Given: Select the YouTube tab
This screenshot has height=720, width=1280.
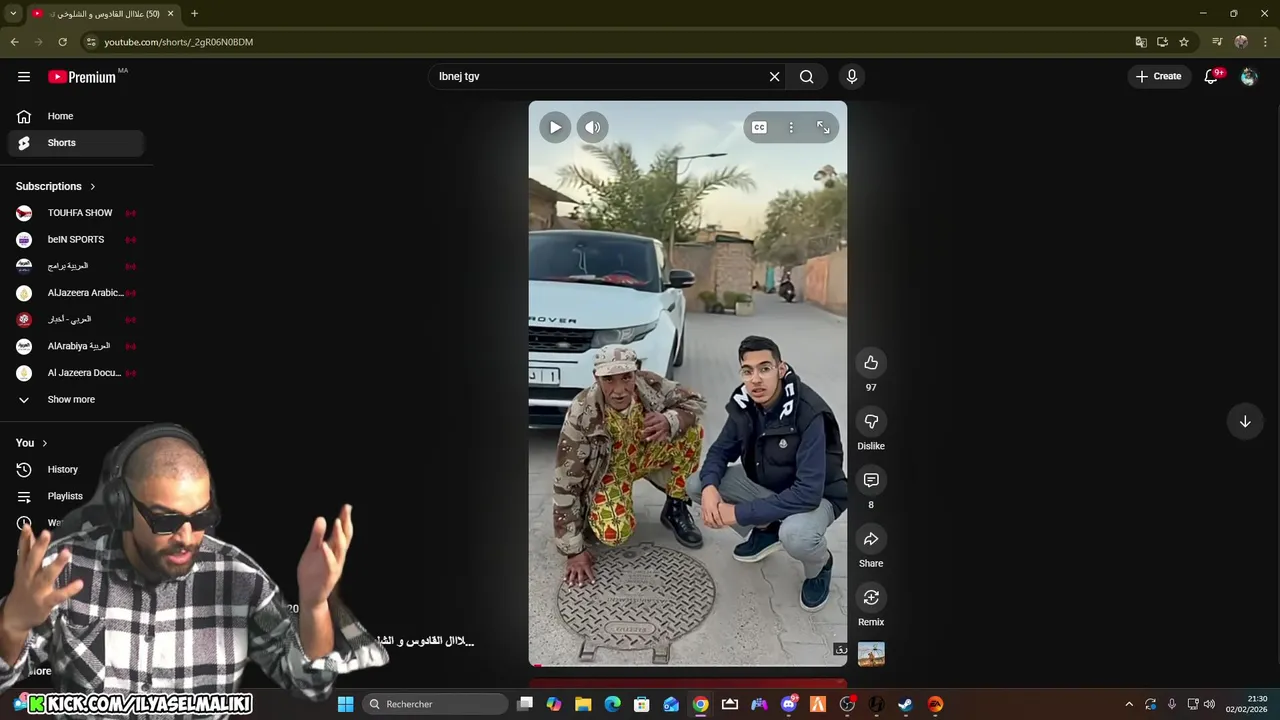Looking at the screenshot, I should pos(103,13).
